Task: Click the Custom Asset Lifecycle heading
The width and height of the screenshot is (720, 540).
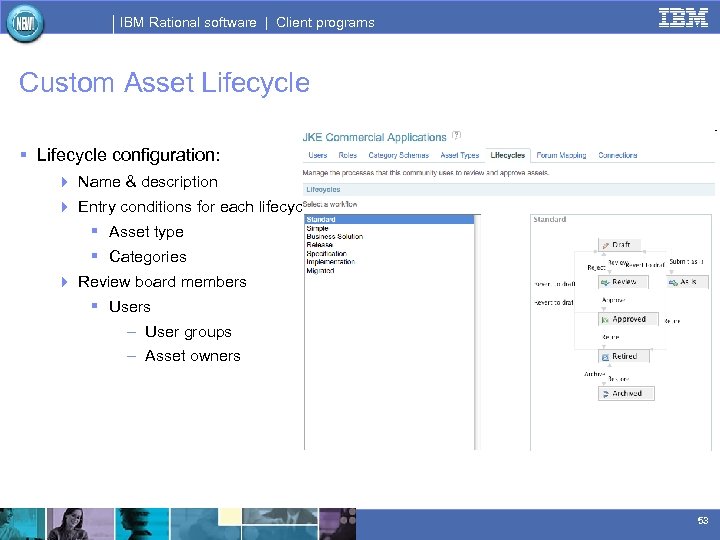Action: [164, 83]
